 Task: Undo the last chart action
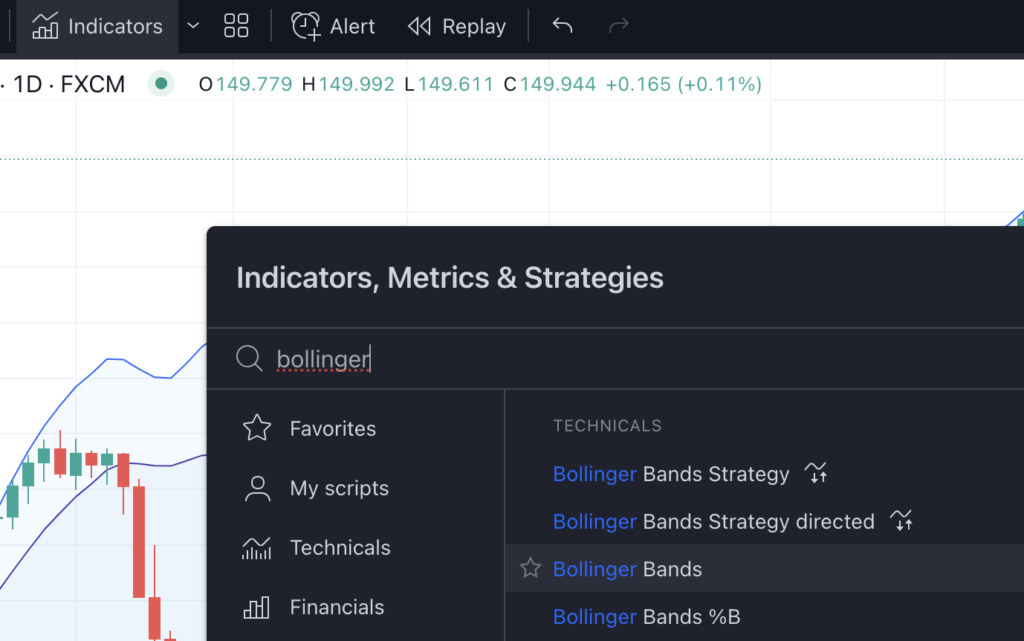562,26
